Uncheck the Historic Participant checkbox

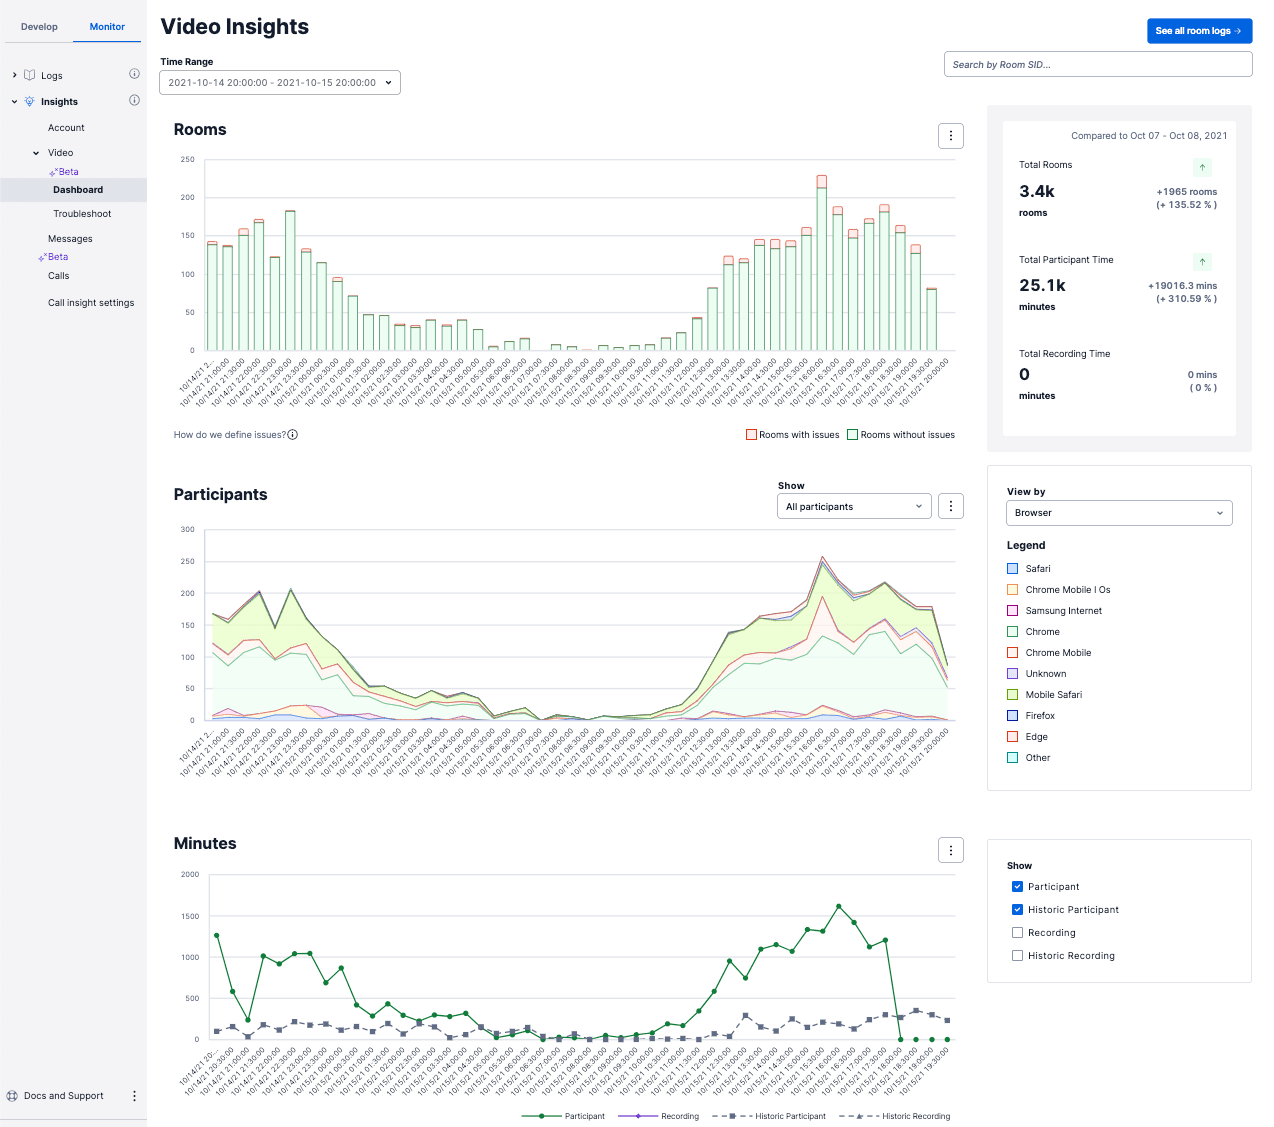[1017, 909]
